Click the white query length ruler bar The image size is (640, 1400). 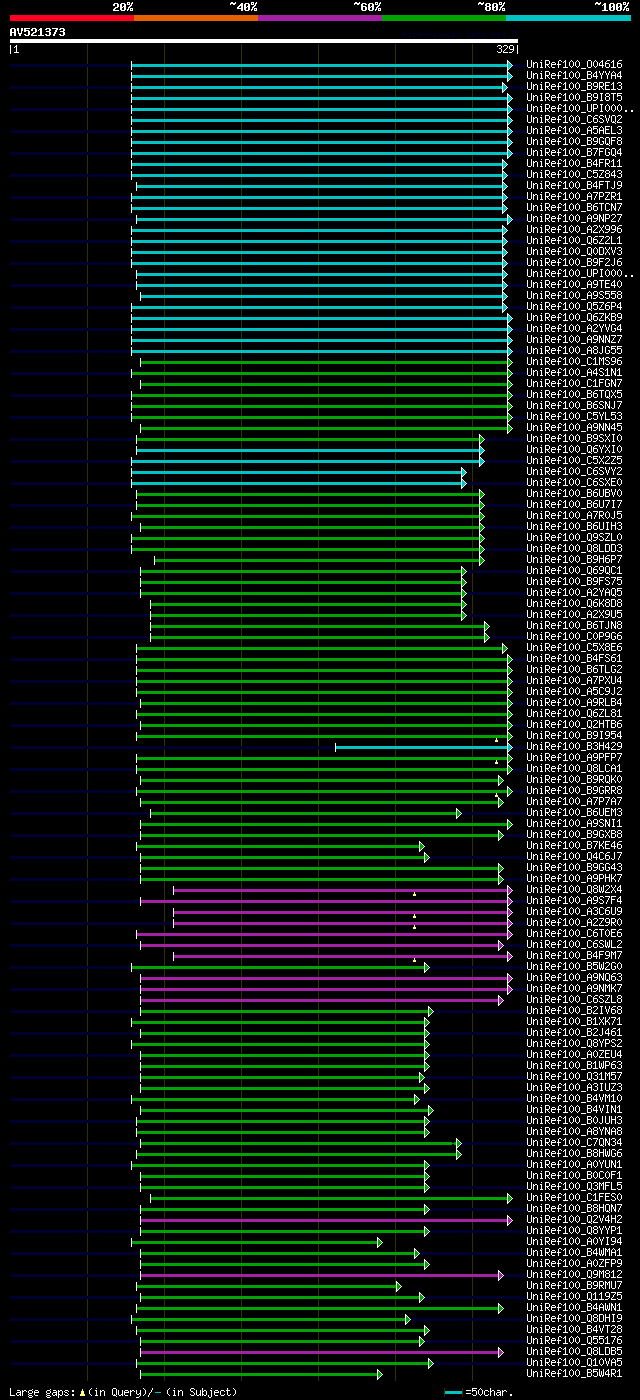264,41
